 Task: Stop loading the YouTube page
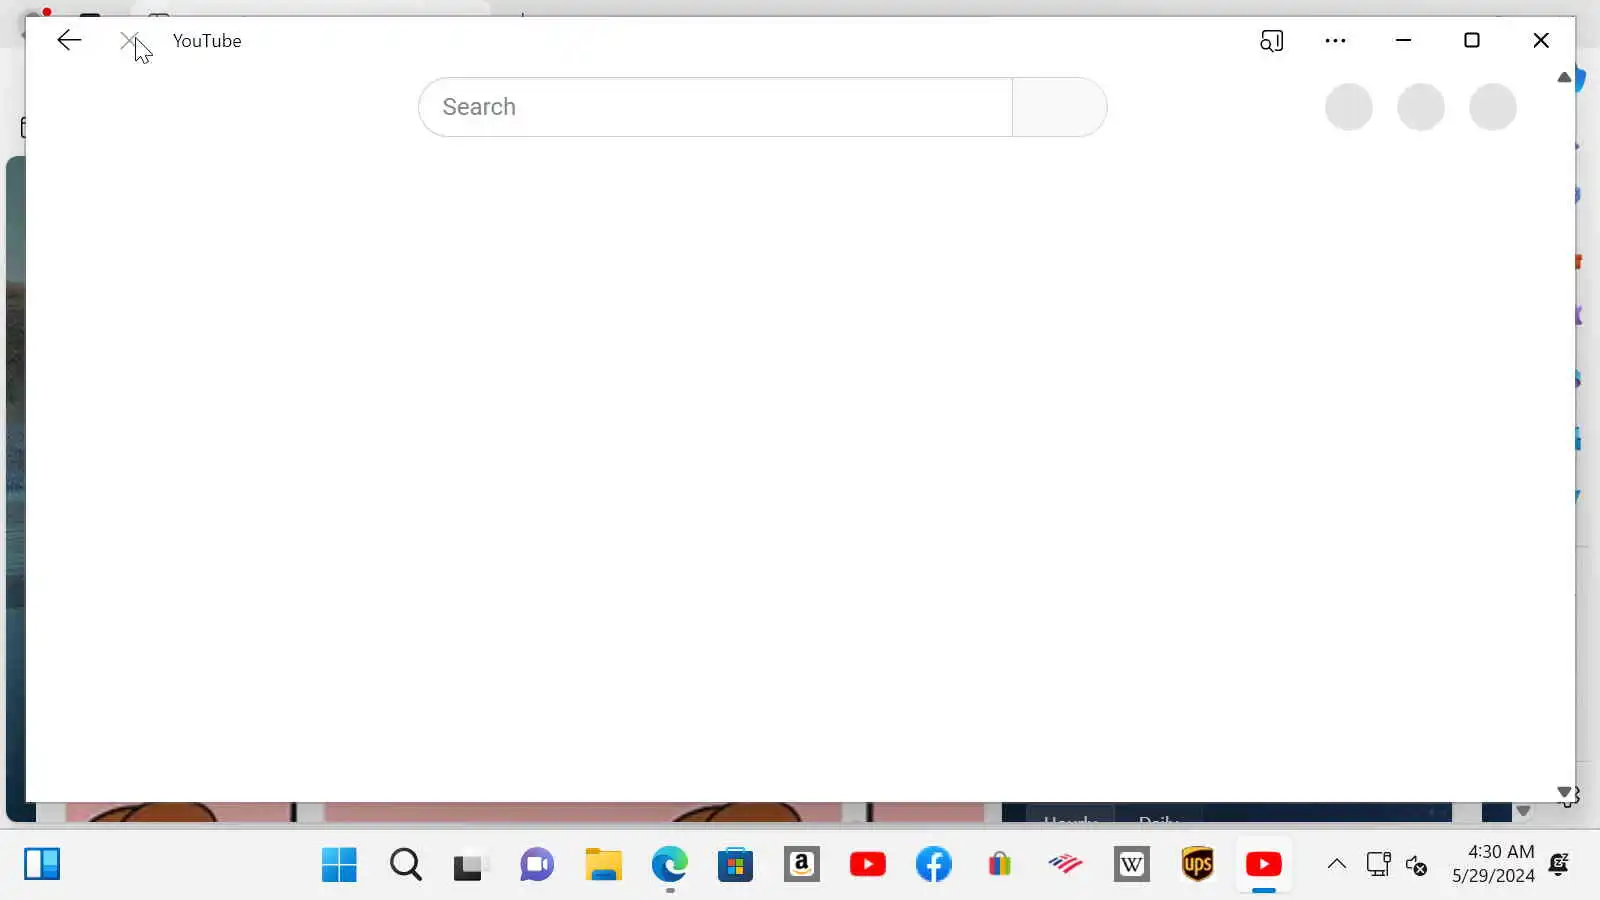129,40
